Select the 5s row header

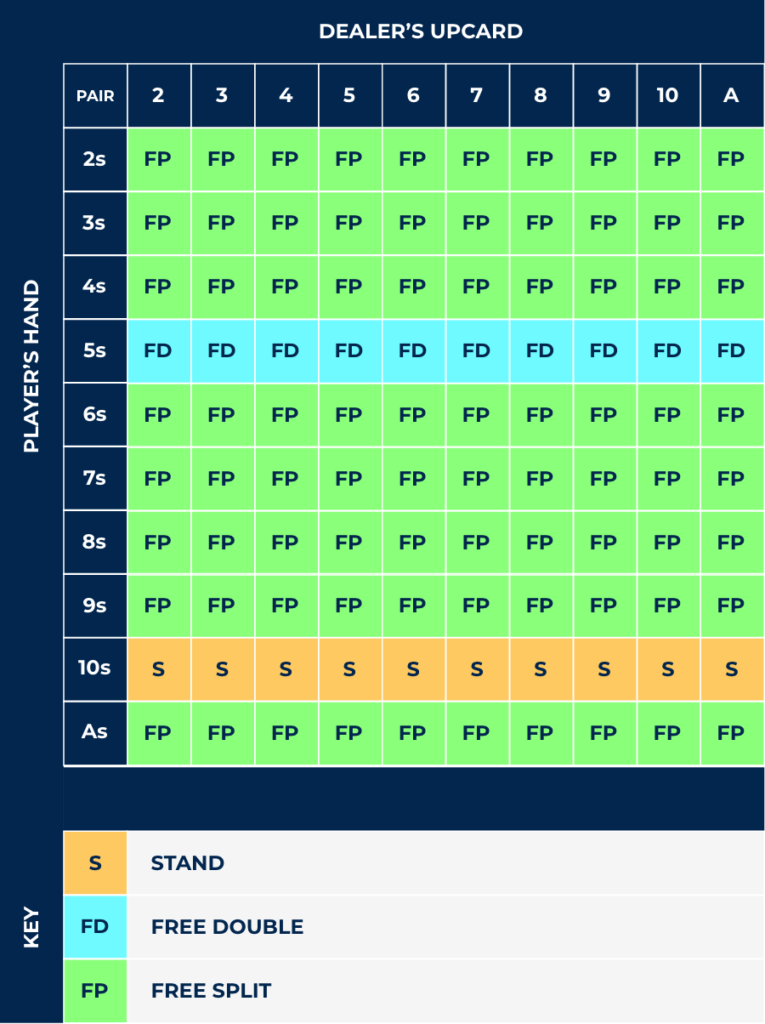(x=95, y=351)
